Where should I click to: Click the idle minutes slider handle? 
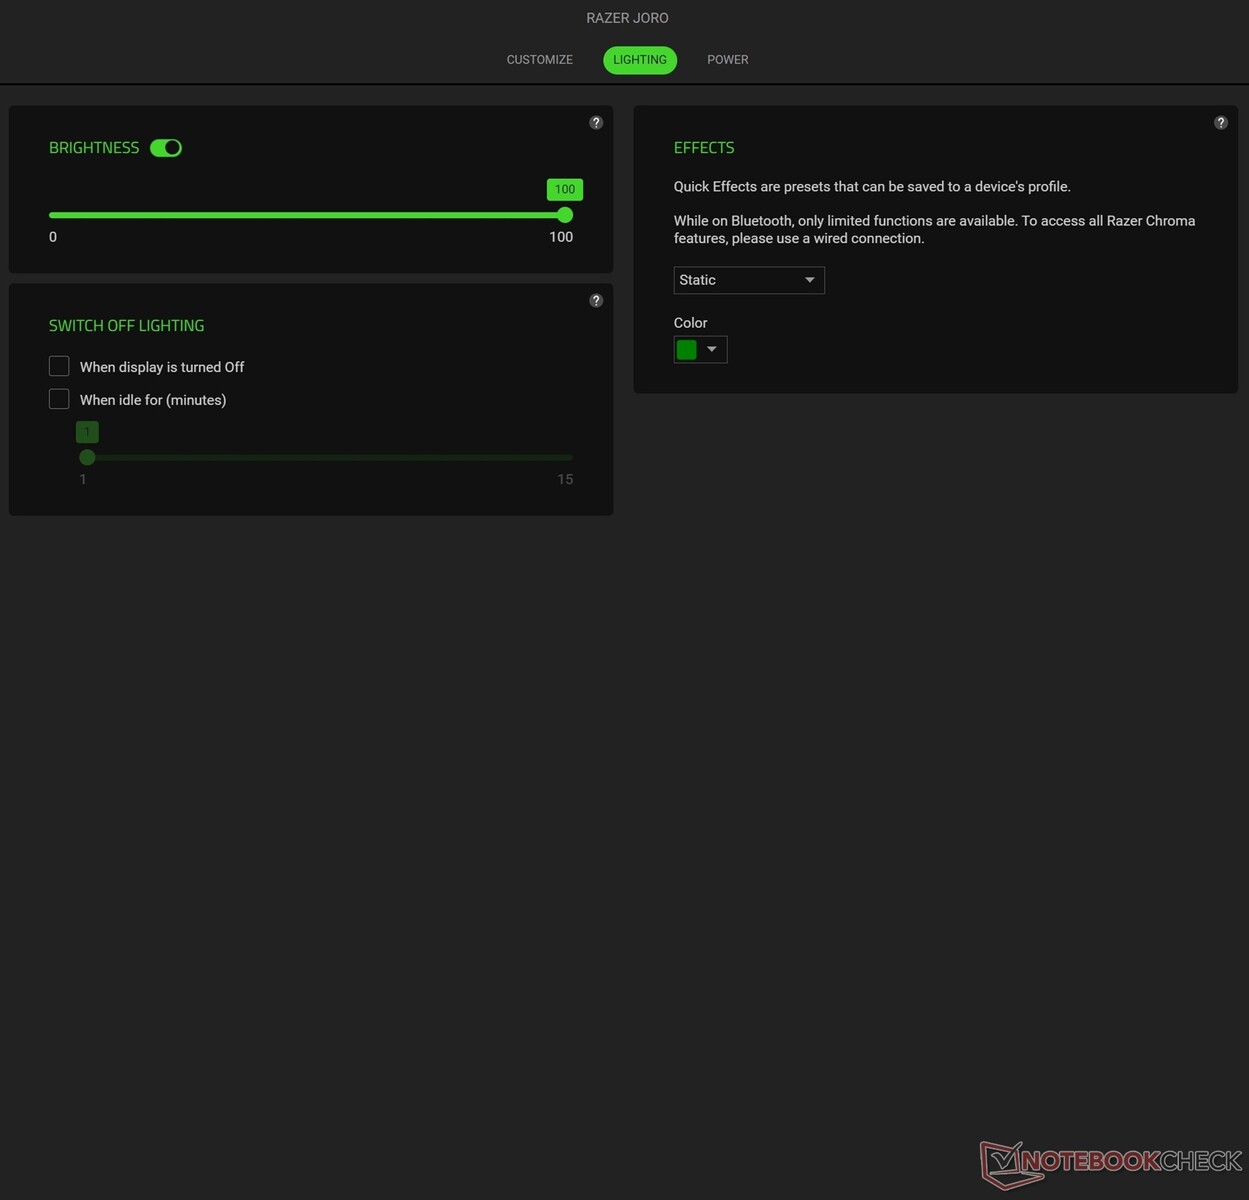click(x=87, y=457)
